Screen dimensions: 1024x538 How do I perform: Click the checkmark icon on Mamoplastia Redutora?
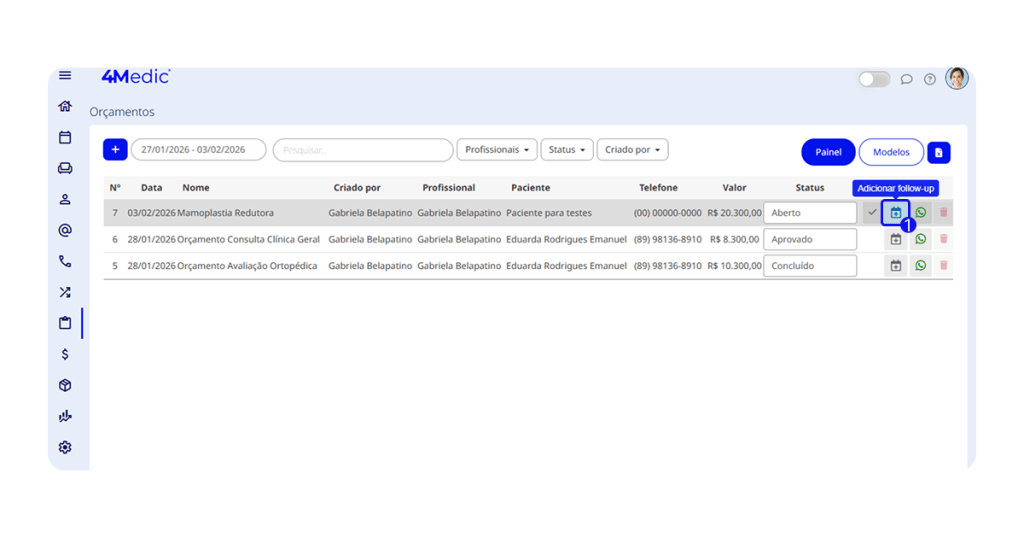872,213
